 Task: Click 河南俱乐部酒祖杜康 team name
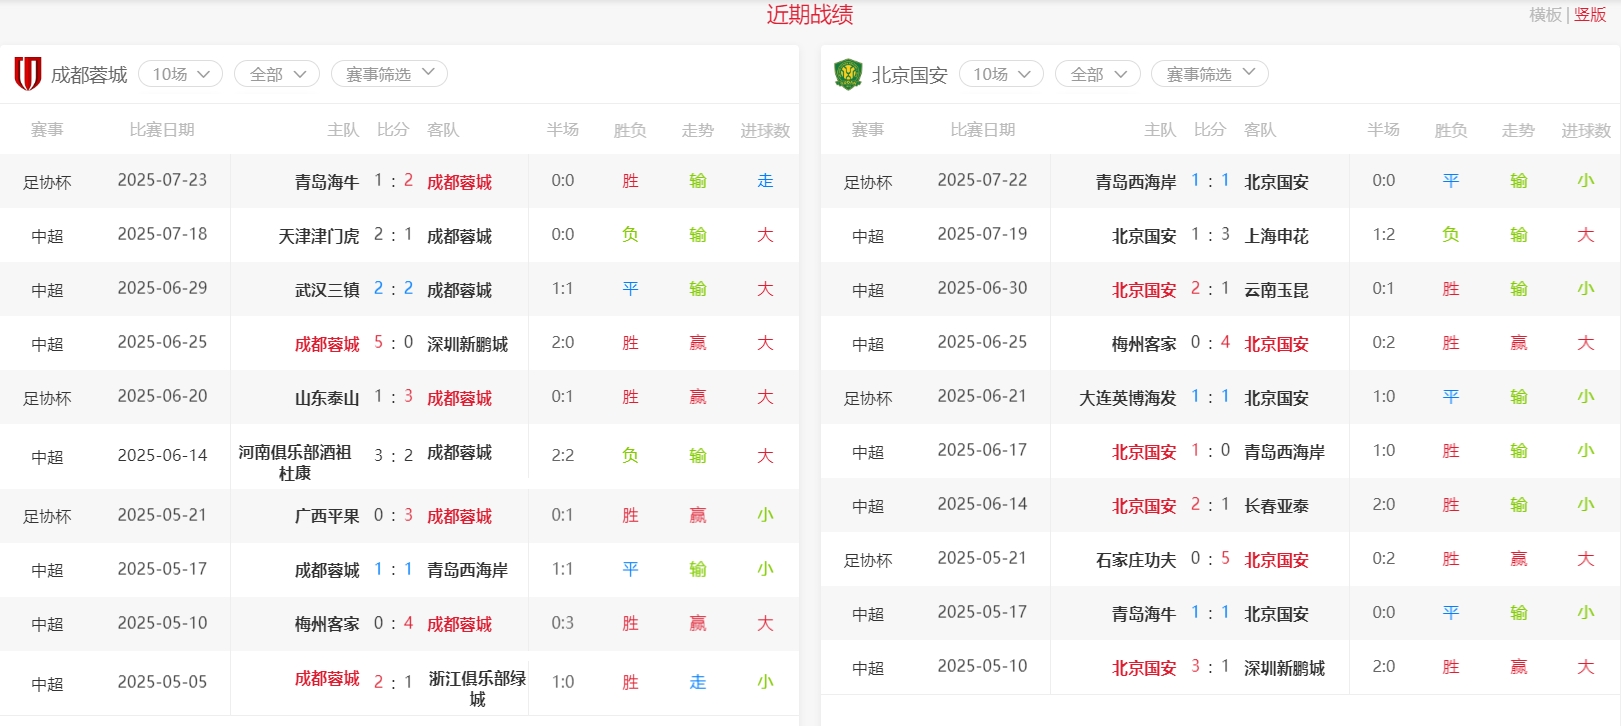[295, 462]
